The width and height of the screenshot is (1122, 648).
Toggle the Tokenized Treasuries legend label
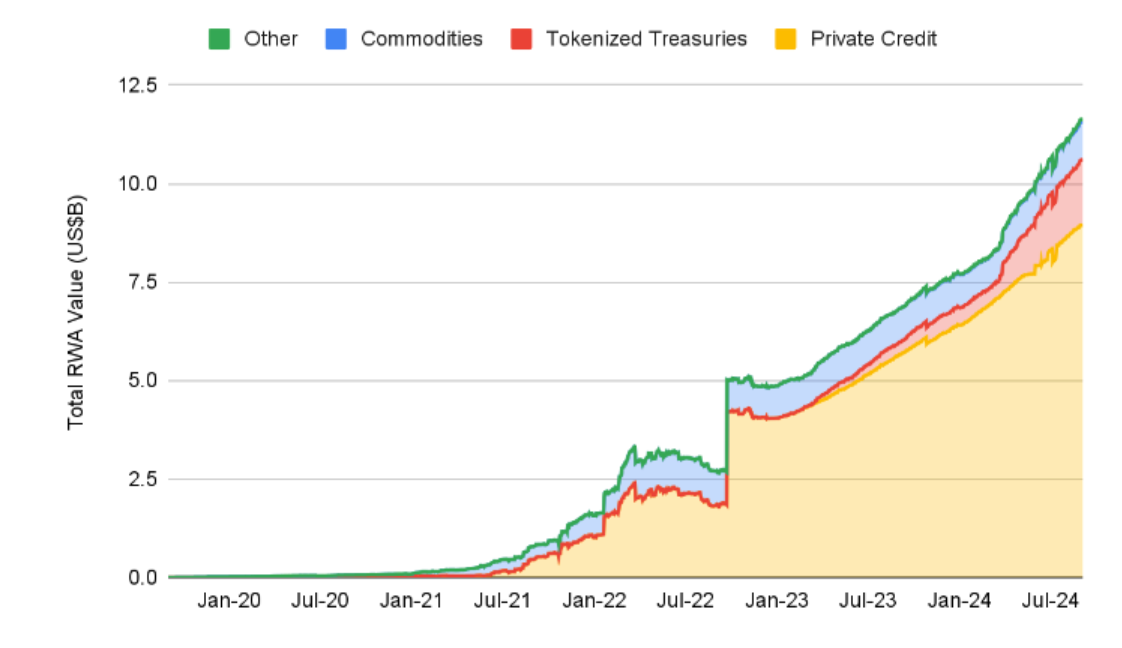(x=646, y=40)
